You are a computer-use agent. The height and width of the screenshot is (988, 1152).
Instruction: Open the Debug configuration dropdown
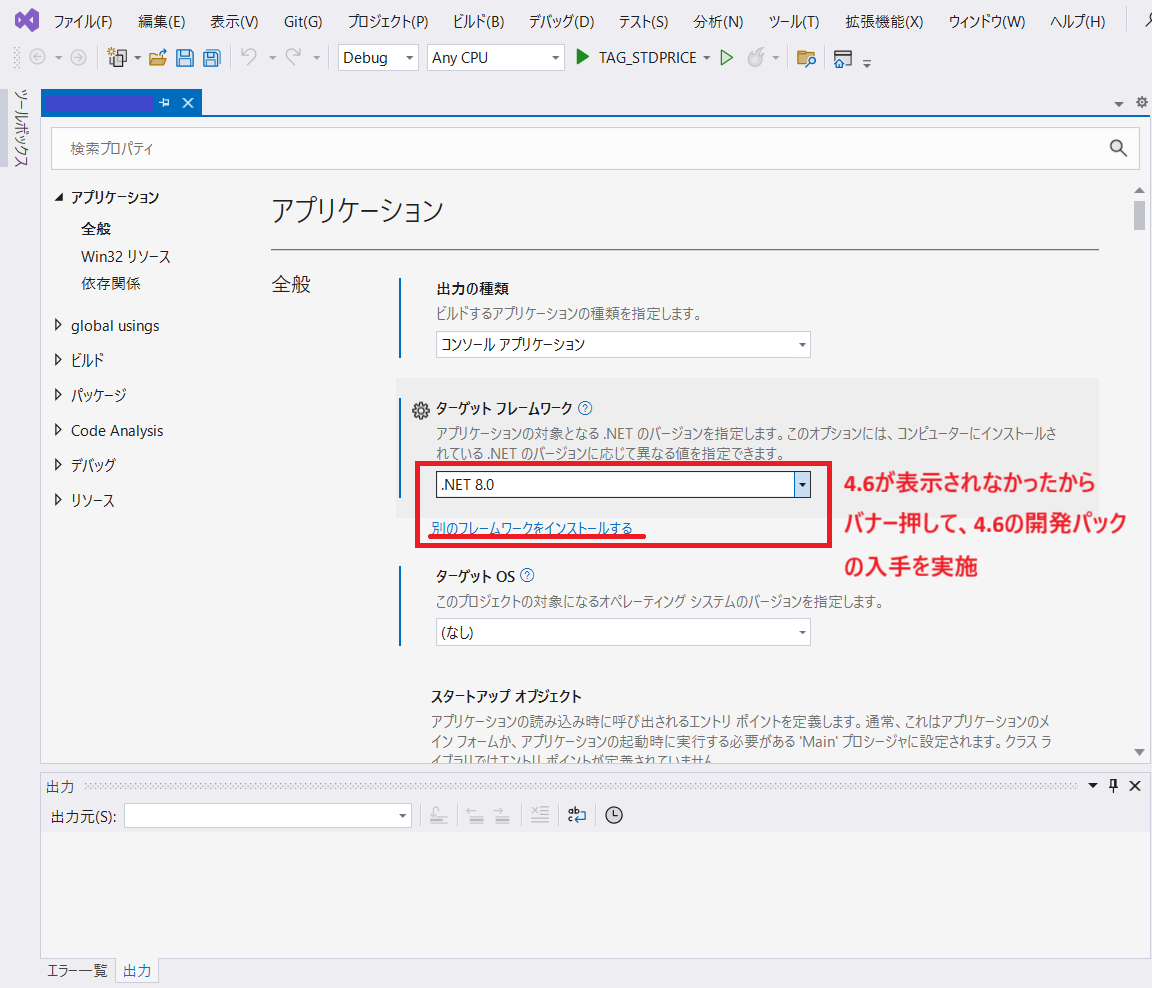[x=378, y=58]
